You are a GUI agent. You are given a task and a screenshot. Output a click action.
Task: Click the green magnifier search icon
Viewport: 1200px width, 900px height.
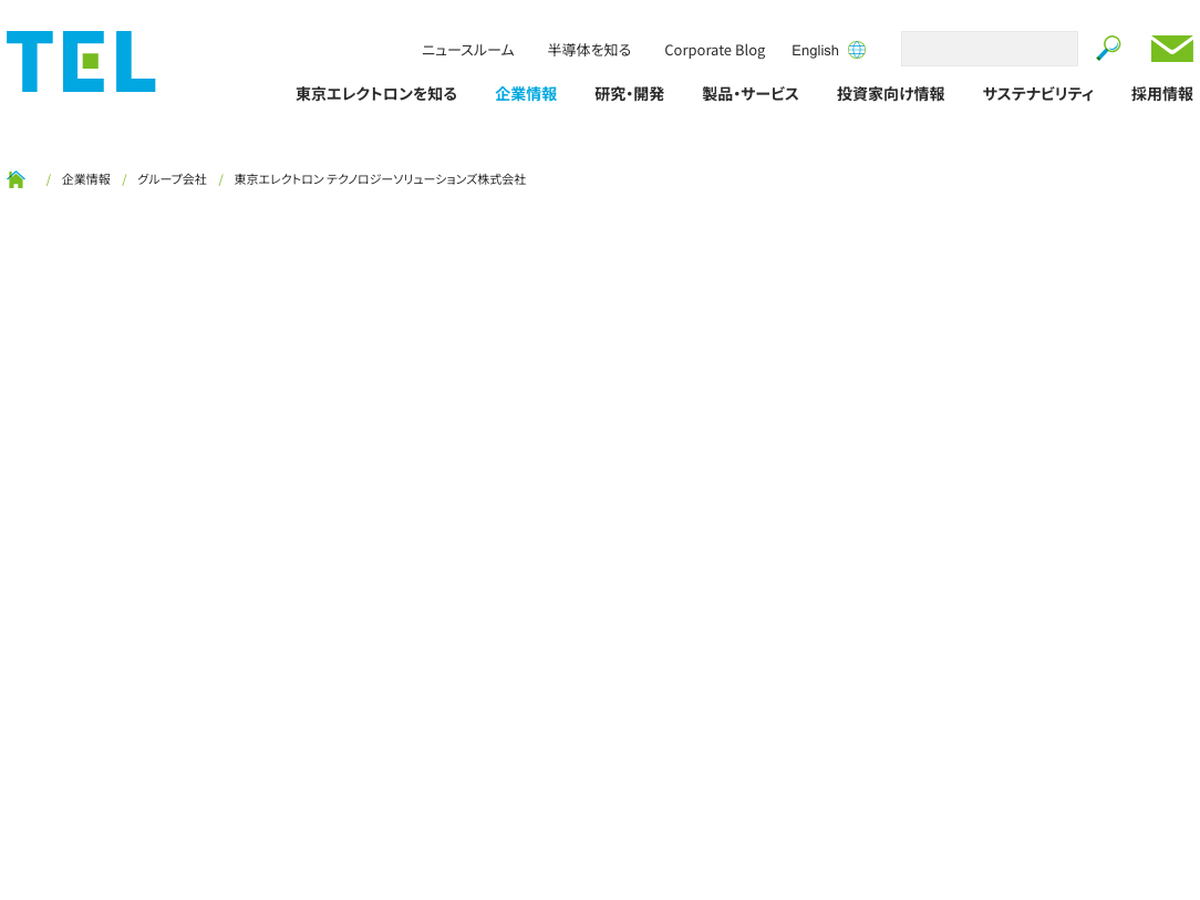(1108, 48)
